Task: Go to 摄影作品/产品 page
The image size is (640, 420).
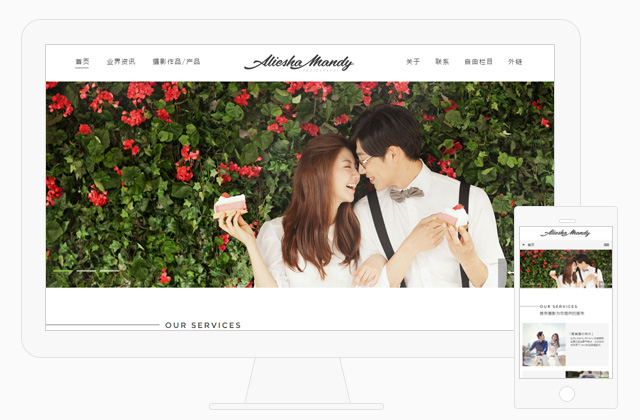Action: (176, 62)
